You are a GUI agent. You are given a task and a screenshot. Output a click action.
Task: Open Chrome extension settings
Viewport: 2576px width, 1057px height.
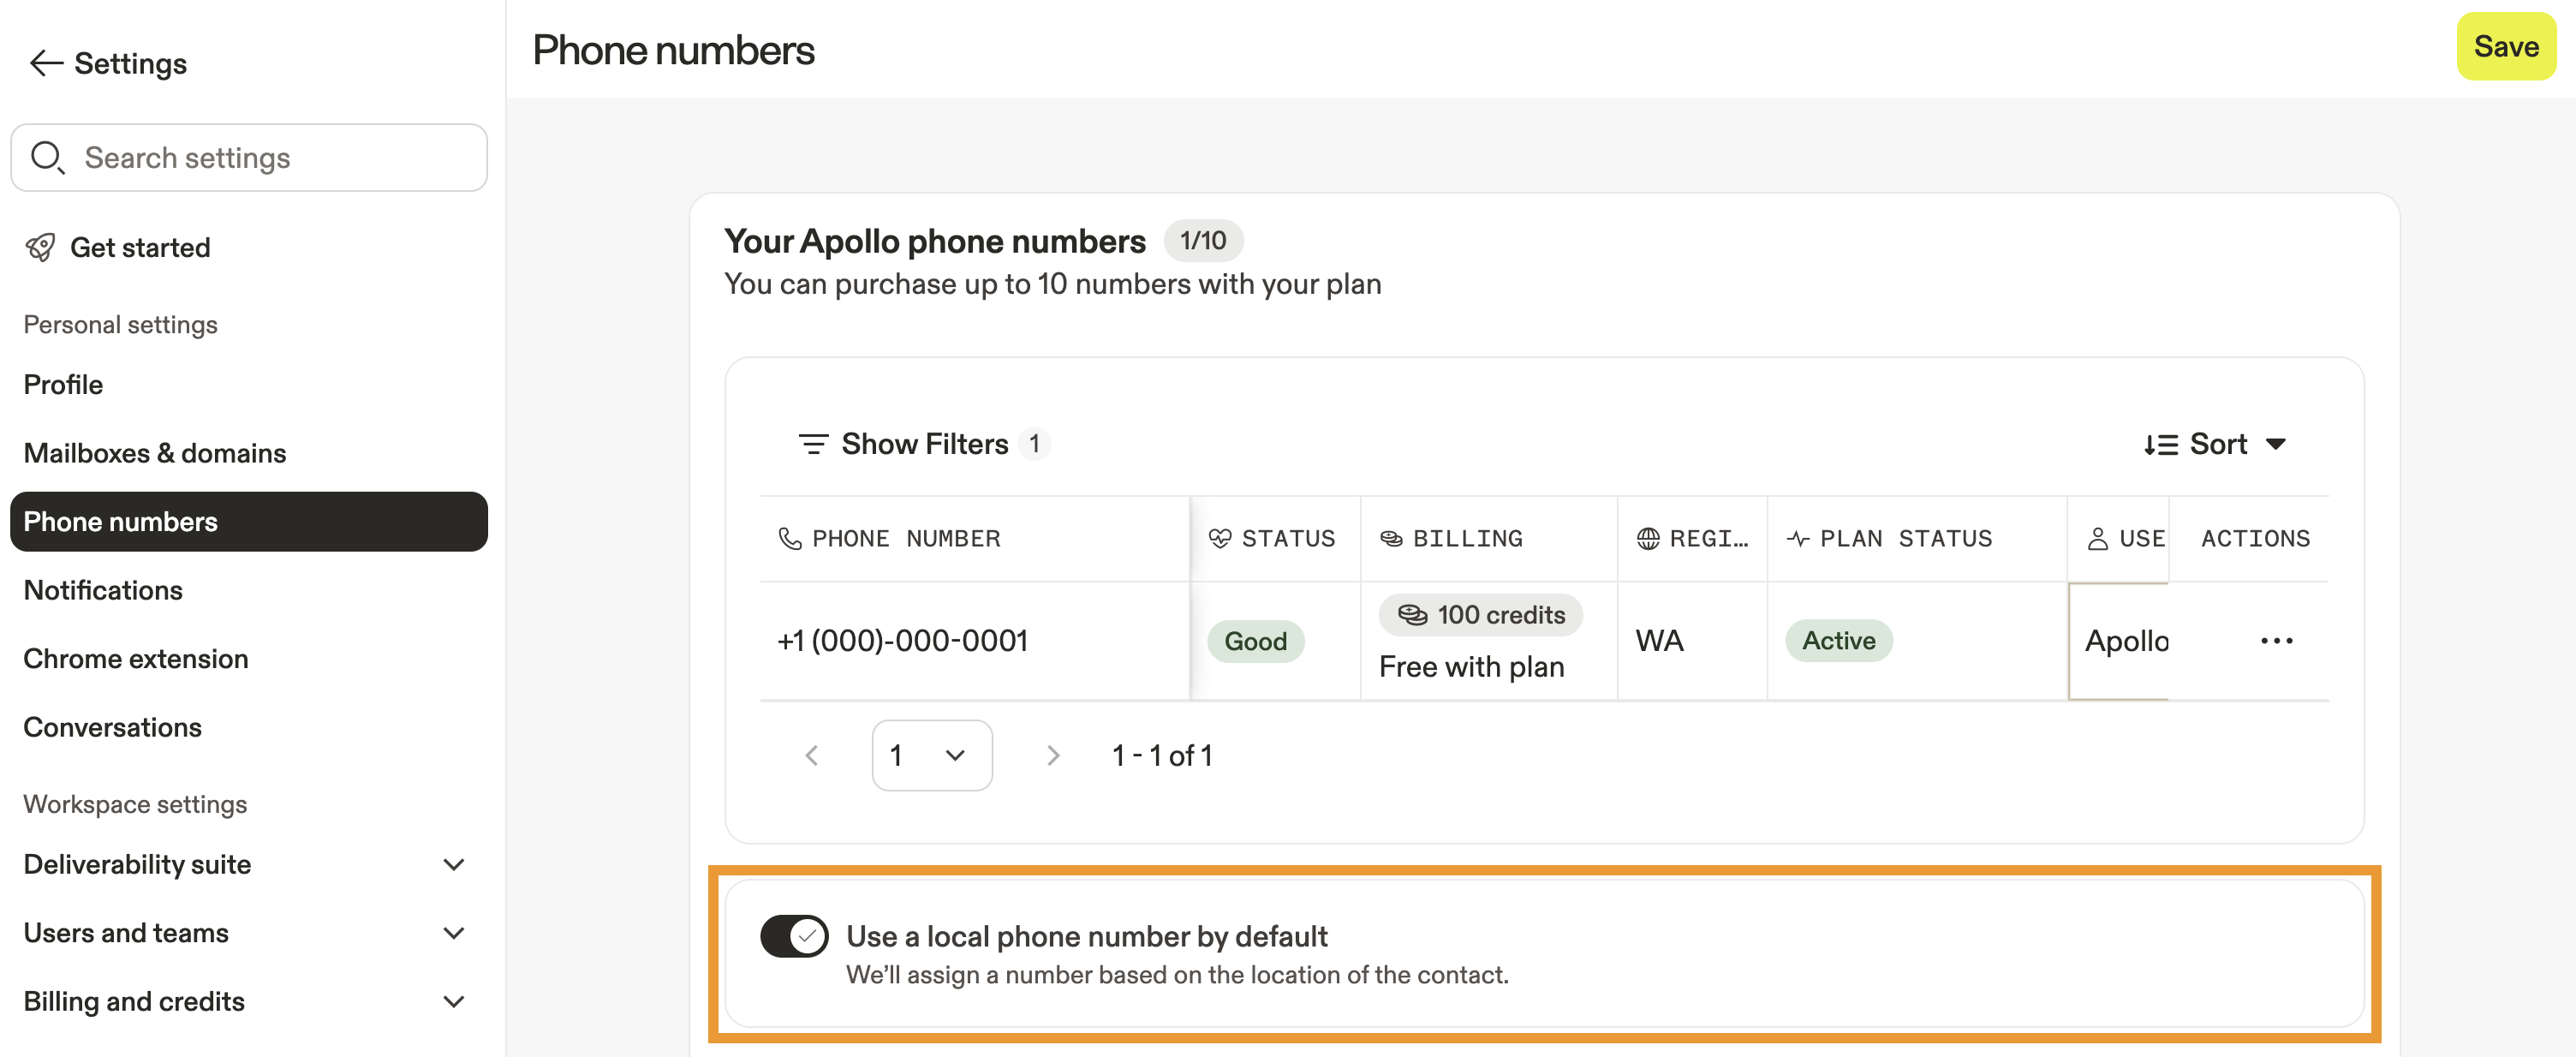(136, 658)
